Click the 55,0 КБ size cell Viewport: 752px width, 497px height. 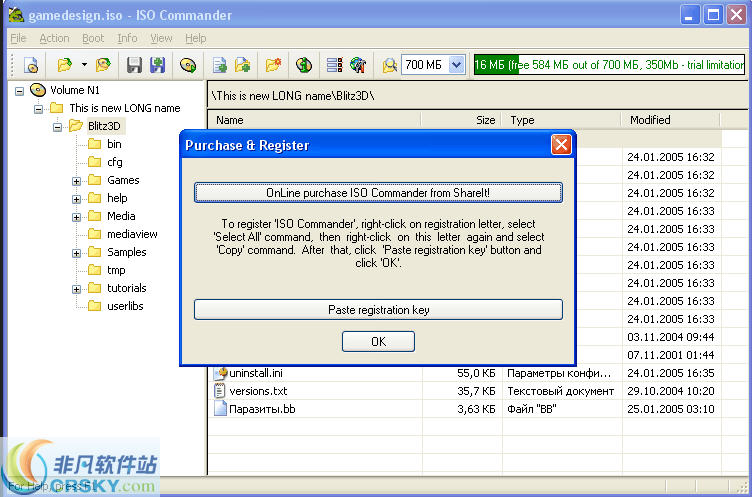476,373
